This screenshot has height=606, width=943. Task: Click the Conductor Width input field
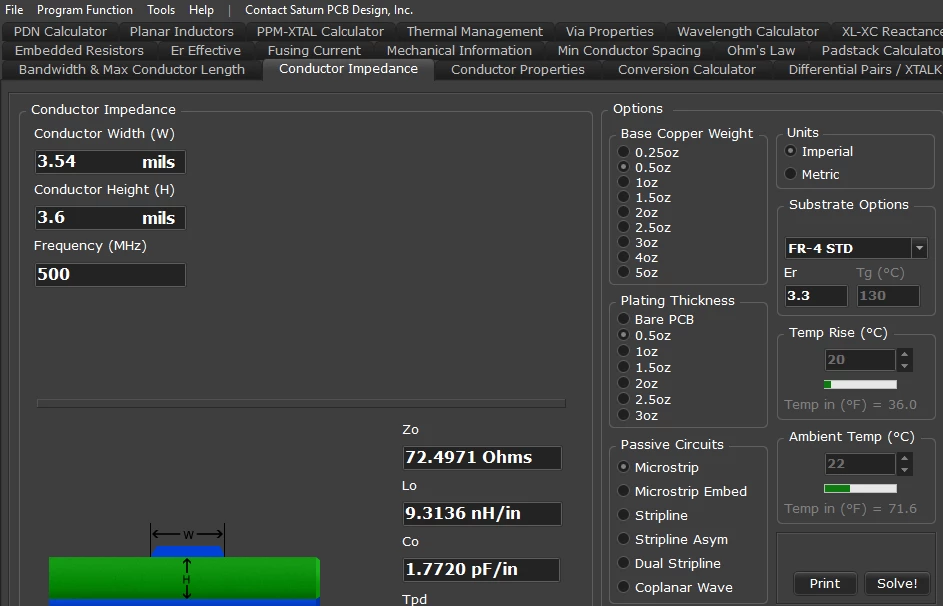pyautogui.click(x=110, y=162)
